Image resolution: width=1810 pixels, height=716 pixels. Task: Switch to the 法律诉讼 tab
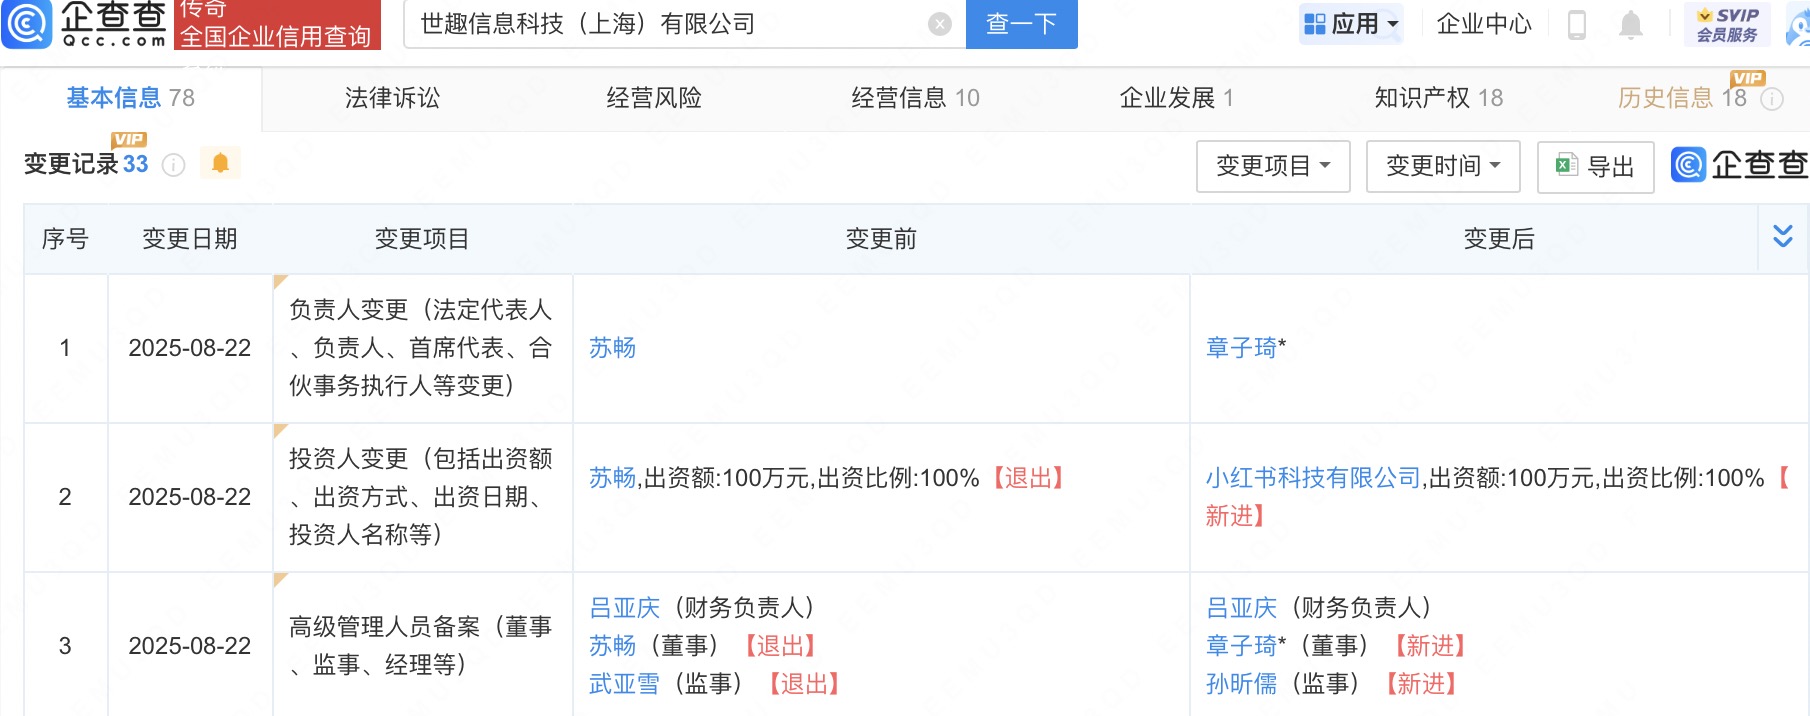point(392,98)
